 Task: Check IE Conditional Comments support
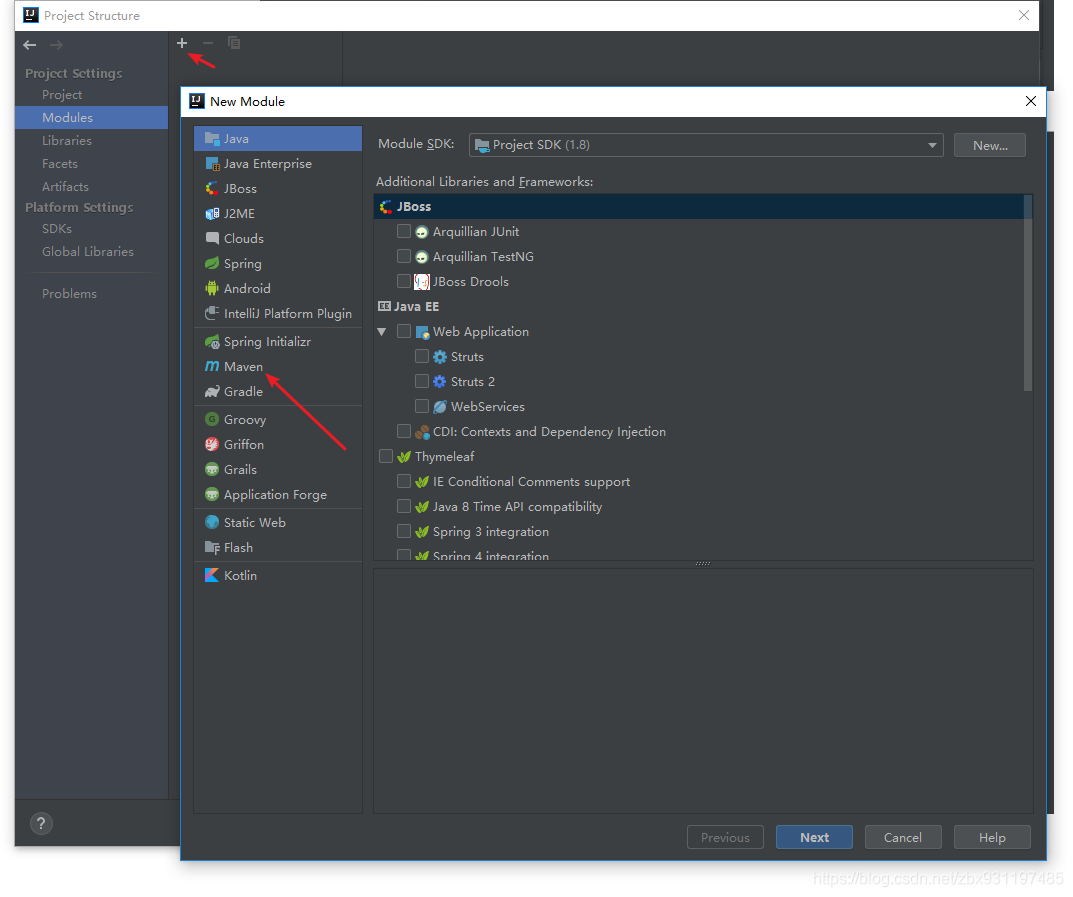click(404, 481)
